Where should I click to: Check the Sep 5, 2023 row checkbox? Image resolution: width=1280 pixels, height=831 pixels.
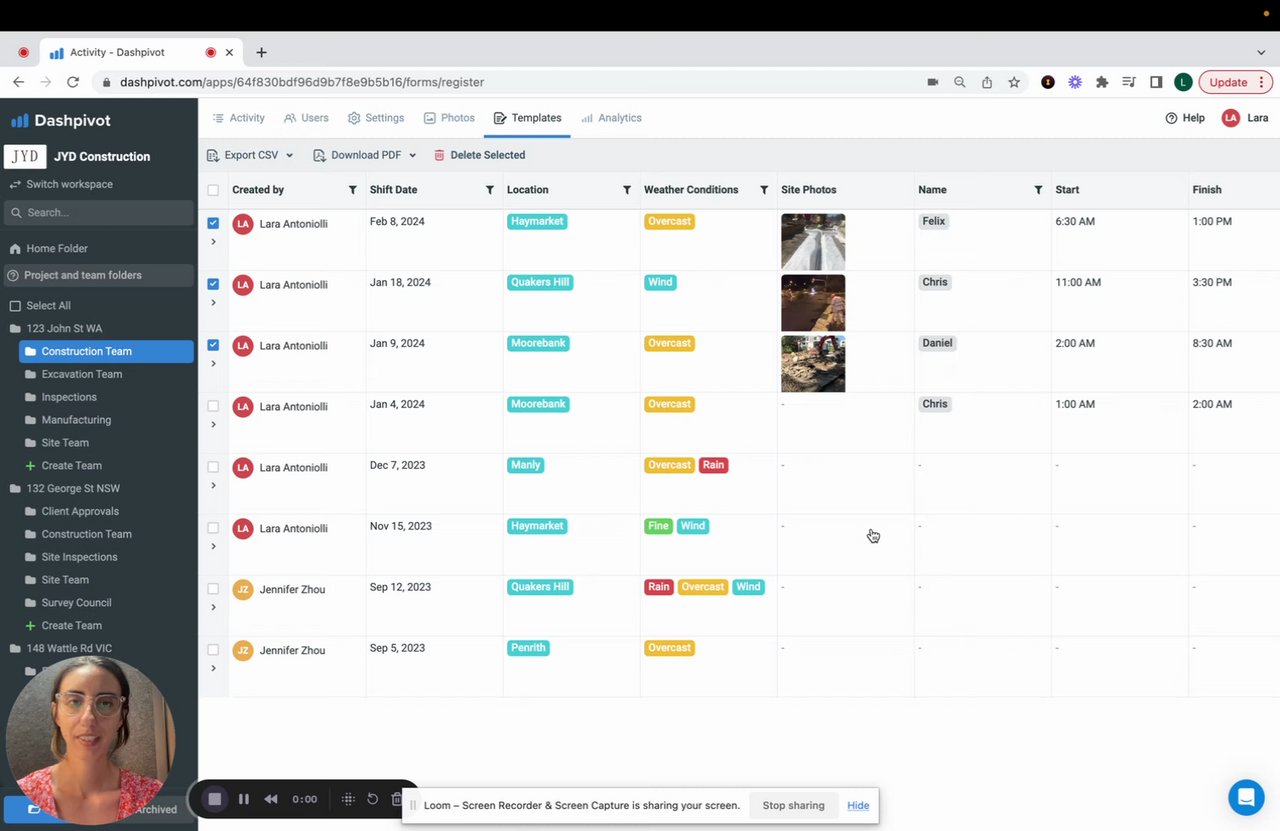[213, 650]
